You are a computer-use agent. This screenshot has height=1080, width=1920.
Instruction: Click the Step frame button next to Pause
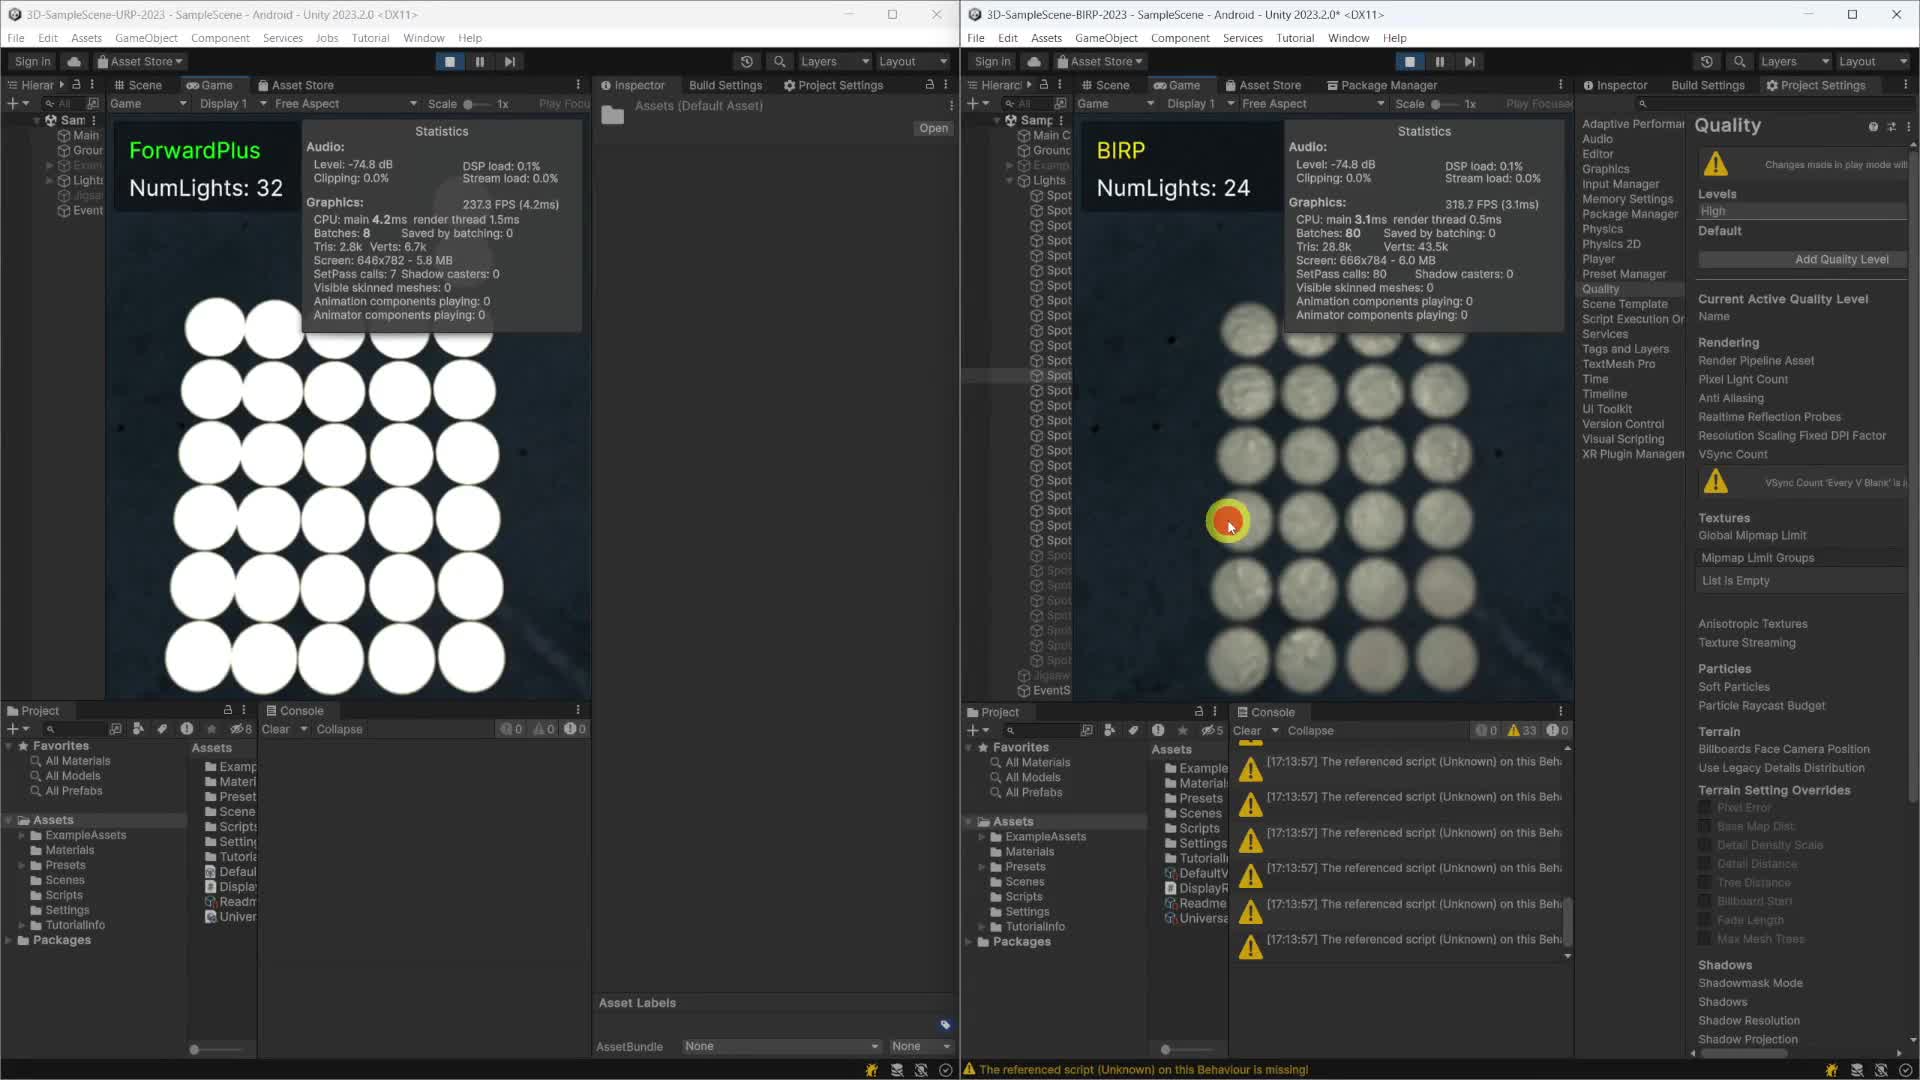1470,61
